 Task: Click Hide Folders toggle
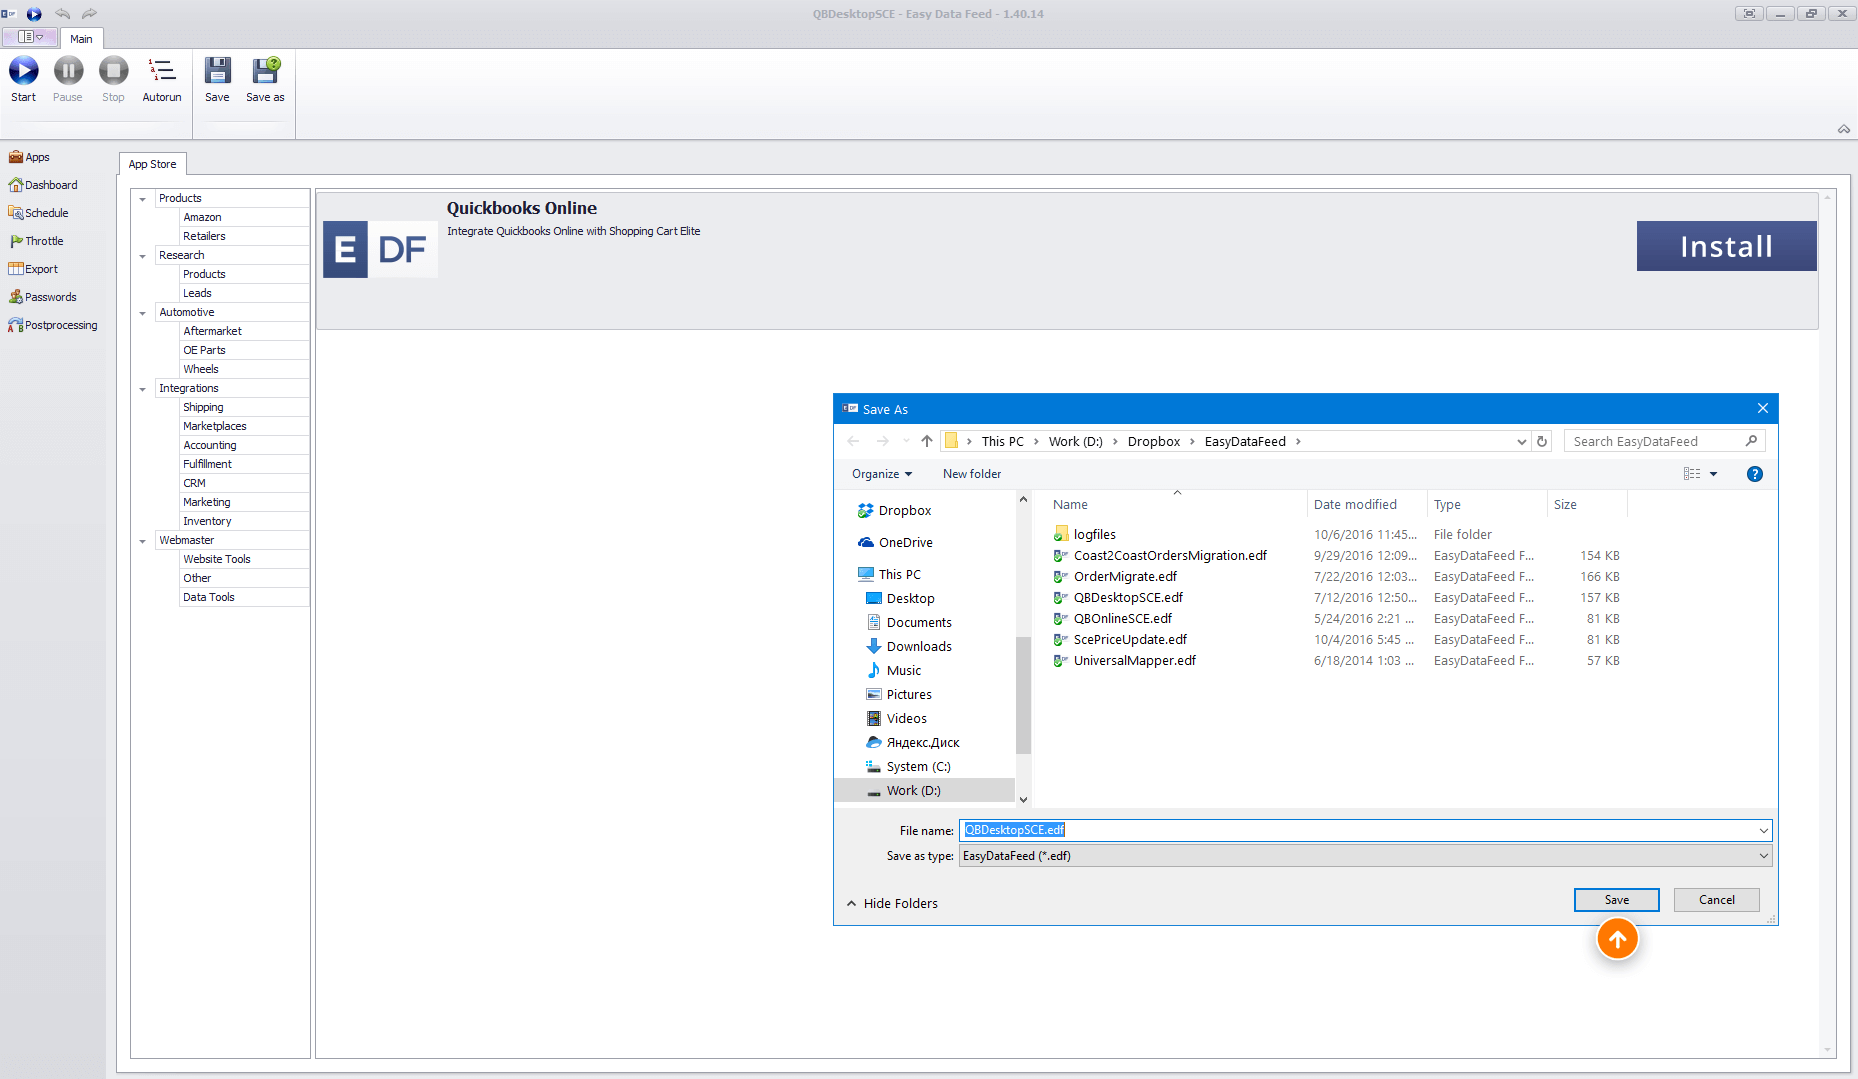pos(892,903)
